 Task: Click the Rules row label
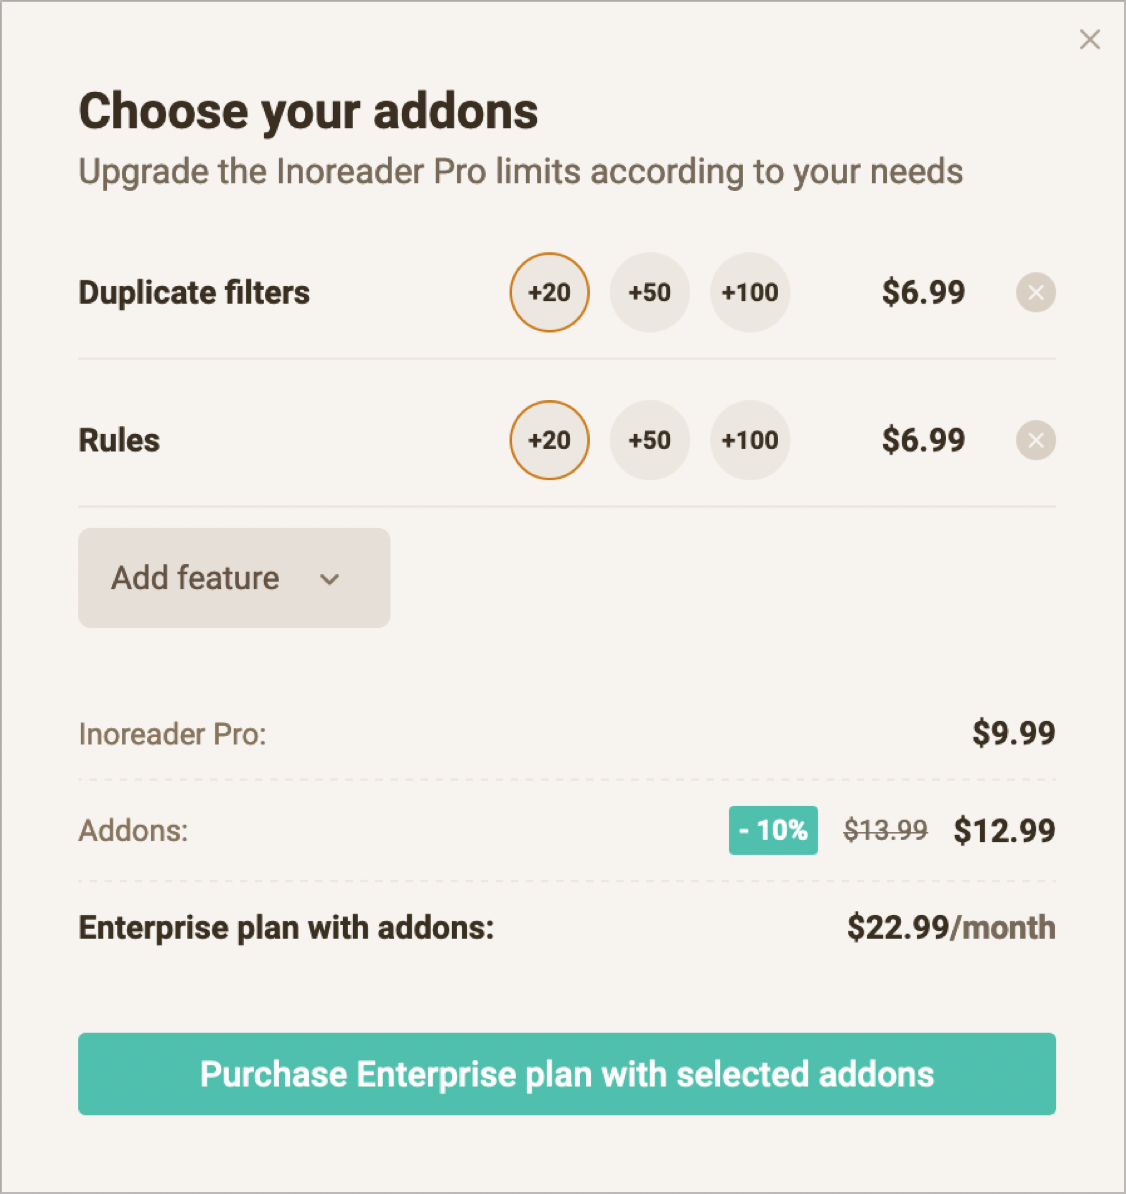tap(119, 440)
